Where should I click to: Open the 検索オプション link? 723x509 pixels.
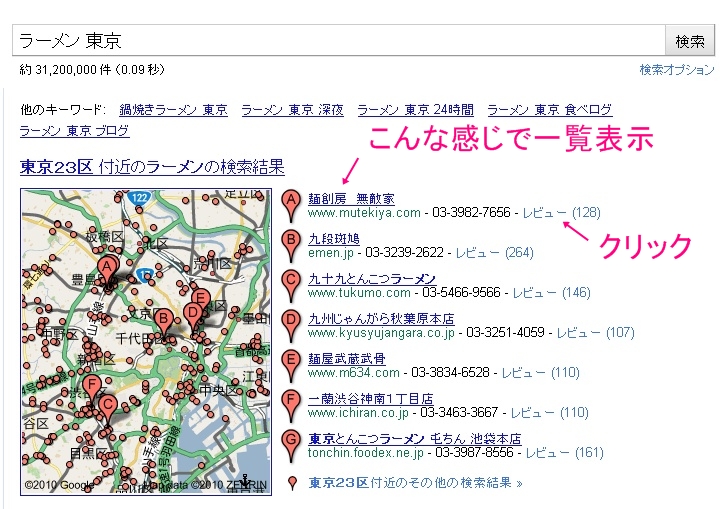point(676,70)
